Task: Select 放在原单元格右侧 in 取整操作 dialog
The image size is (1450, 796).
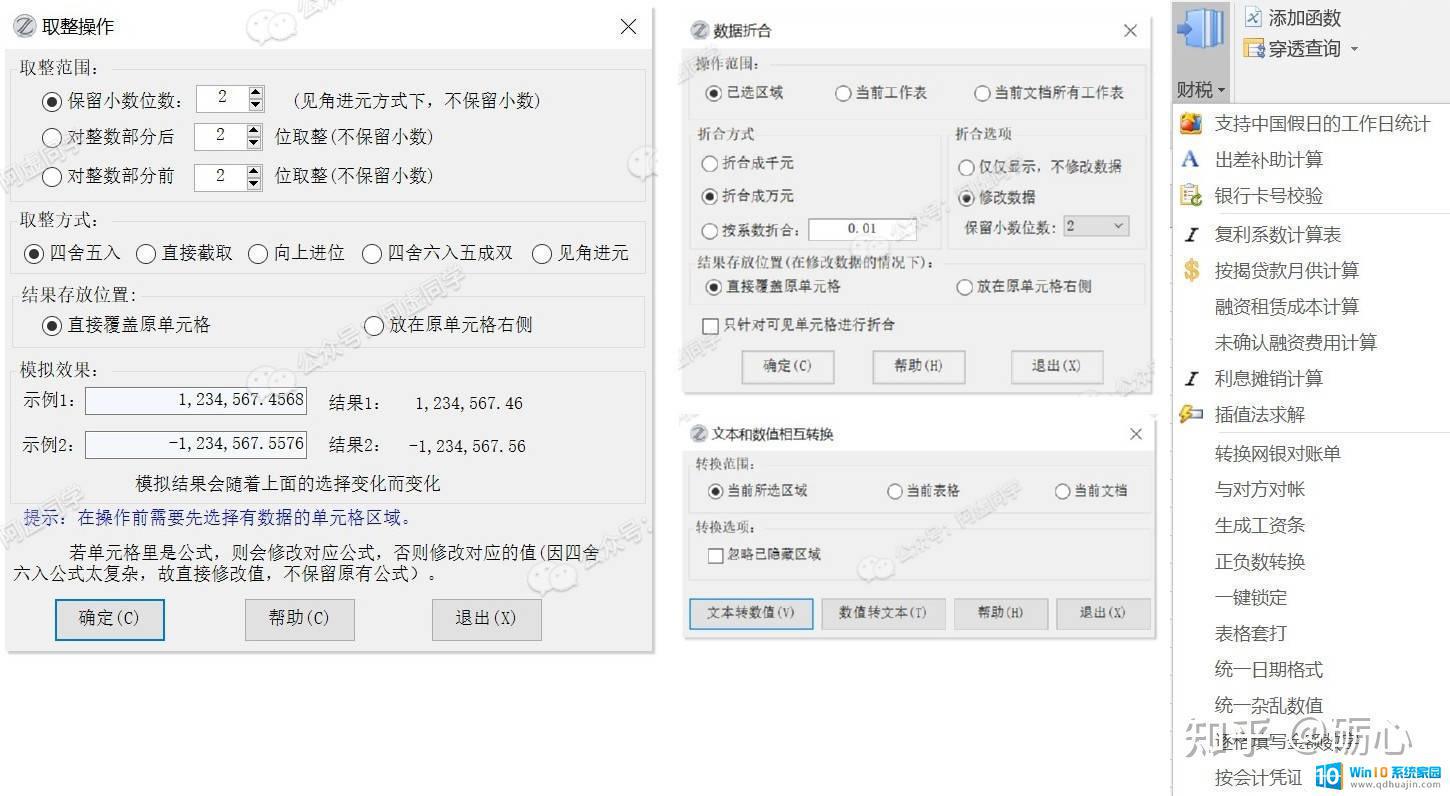Action: pyautogui.click(x=374, y=325)
